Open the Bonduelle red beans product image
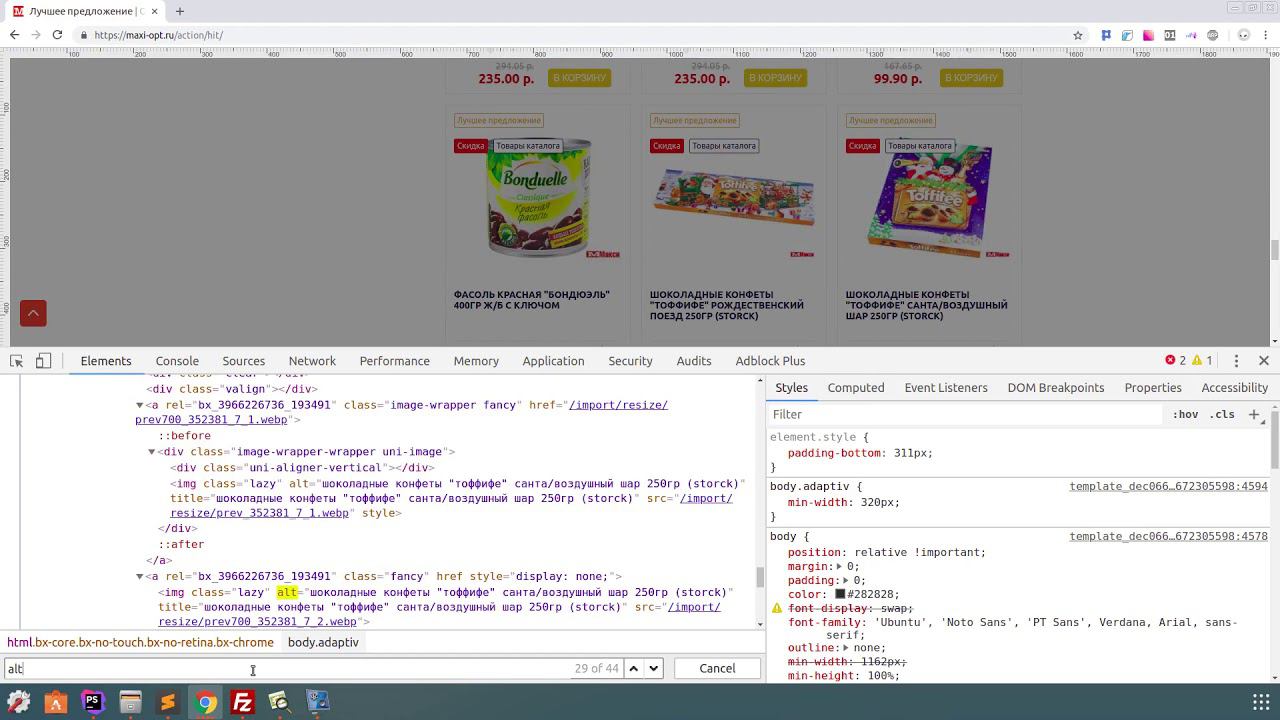Image resolution: width=1280 pixels, height=720 pixels. click(x=538, y=198)
